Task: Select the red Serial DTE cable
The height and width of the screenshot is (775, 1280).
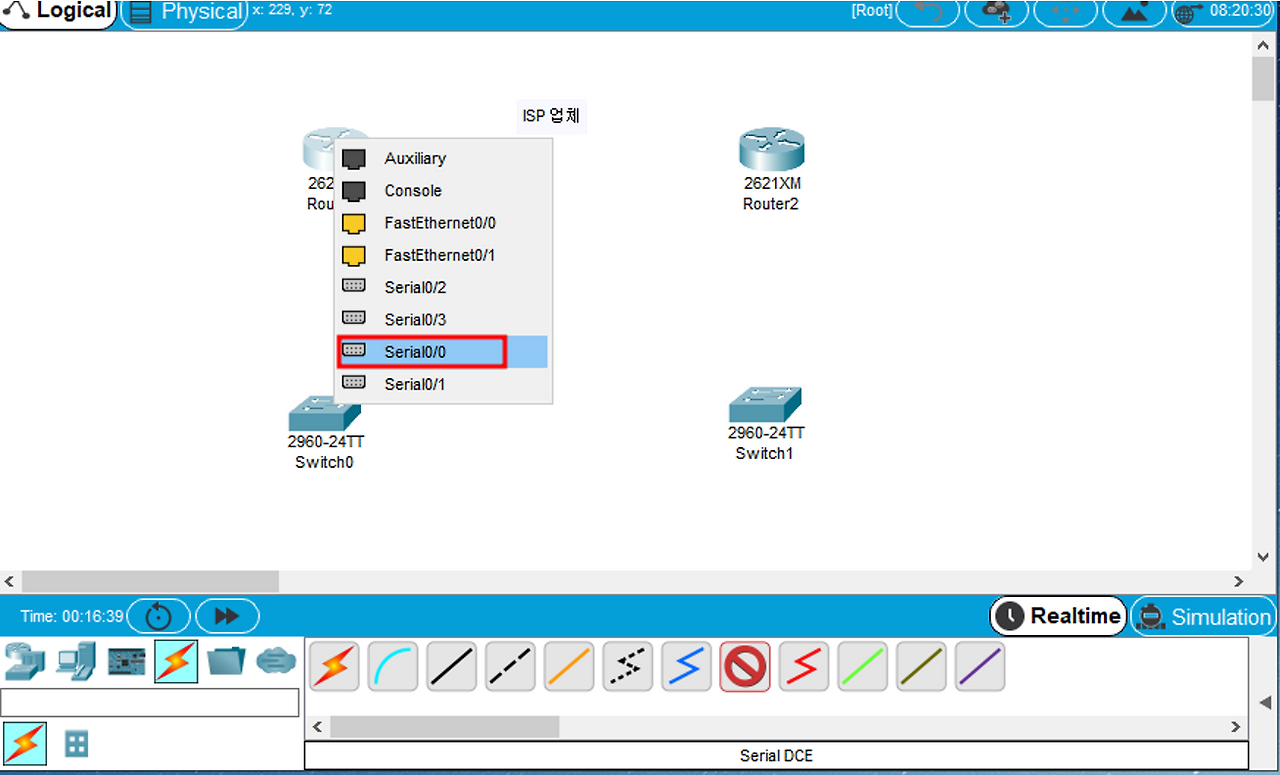Action: [804, 667]
